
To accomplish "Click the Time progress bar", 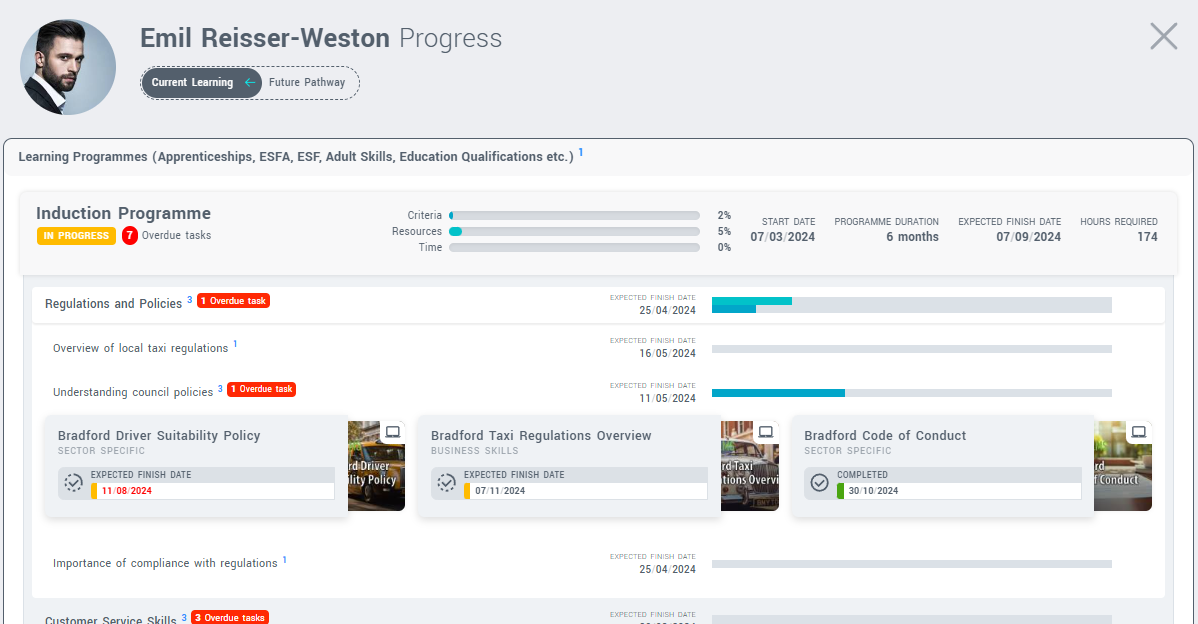I will (575, 247).
